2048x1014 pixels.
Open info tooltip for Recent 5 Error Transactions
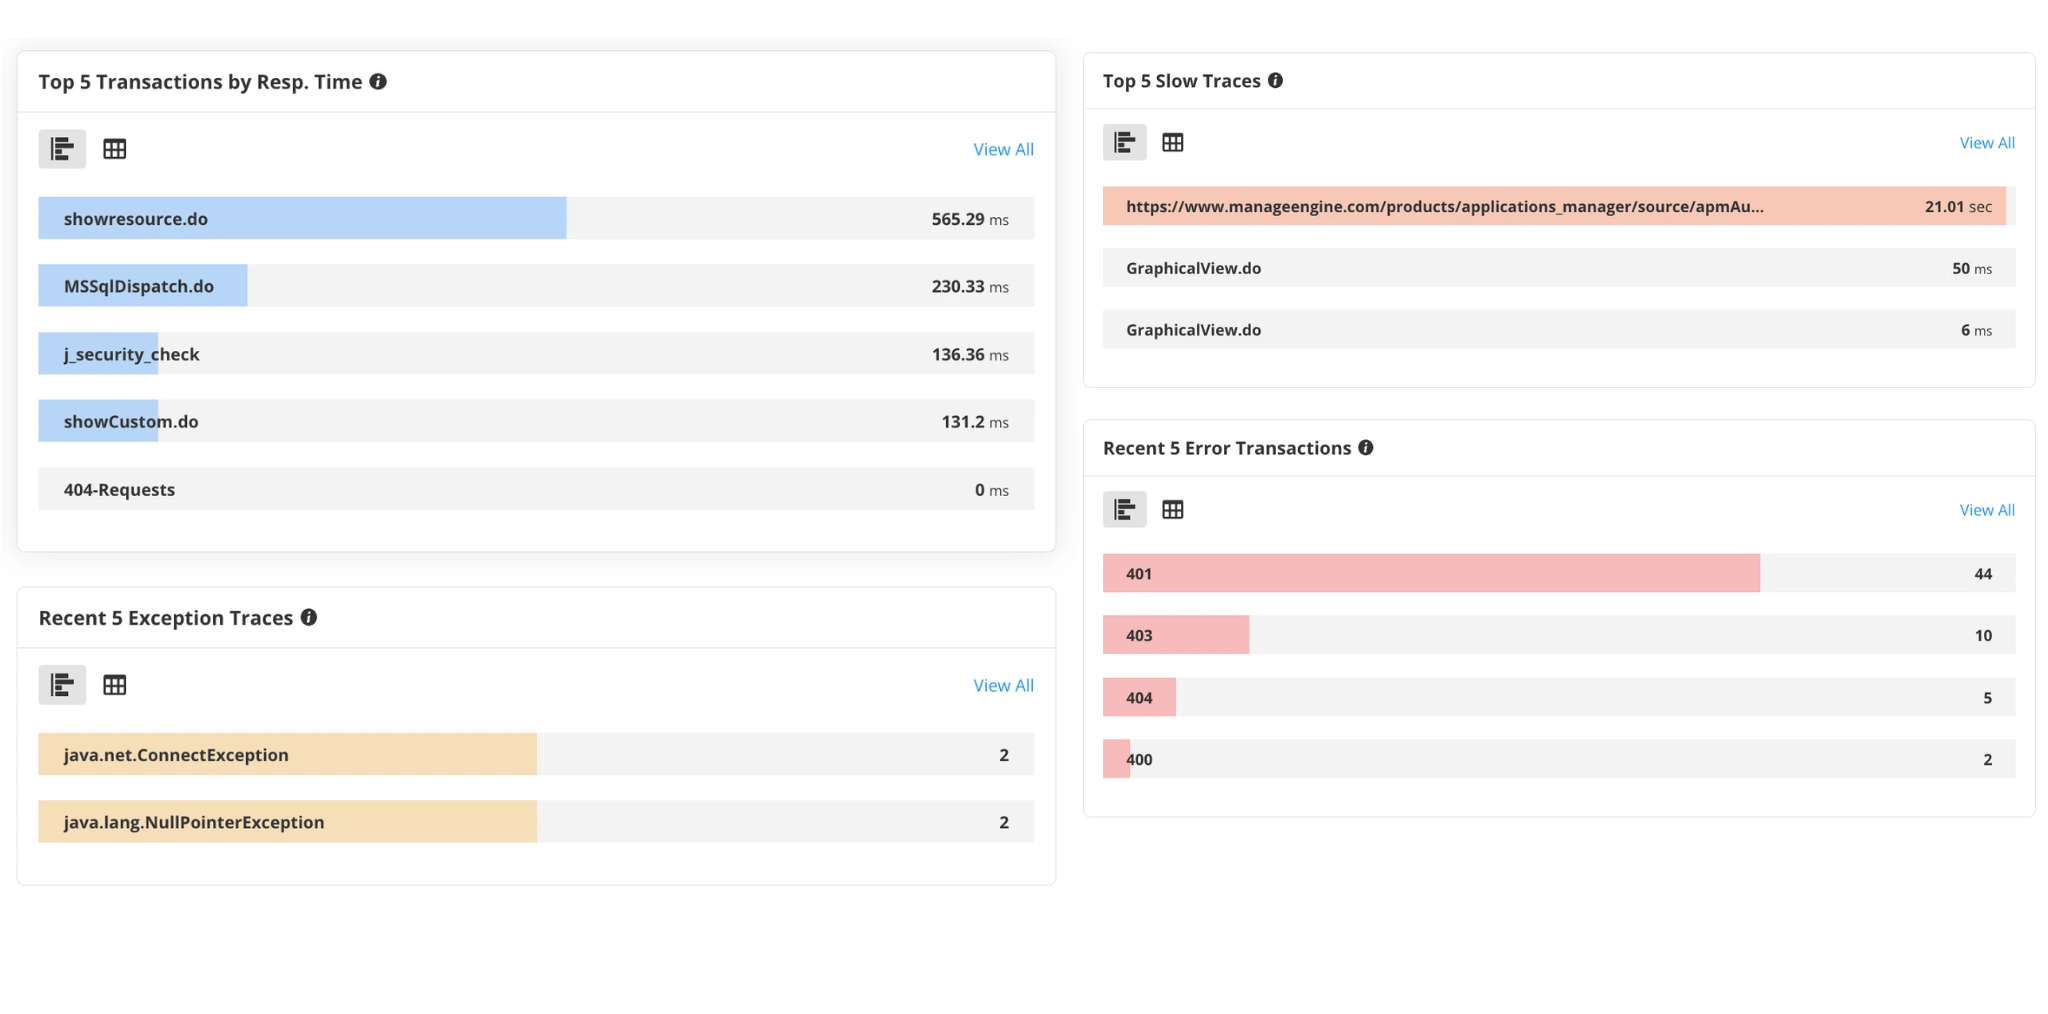(x=1367, y=448)
